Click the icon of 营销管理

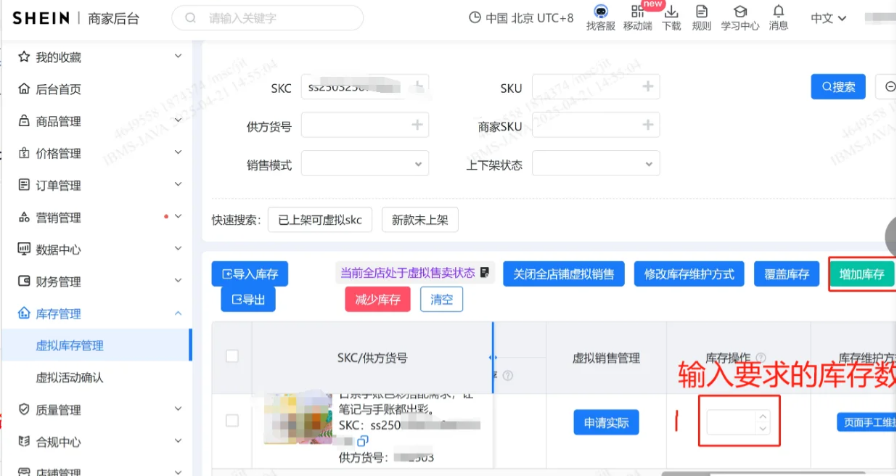[23, 217]
